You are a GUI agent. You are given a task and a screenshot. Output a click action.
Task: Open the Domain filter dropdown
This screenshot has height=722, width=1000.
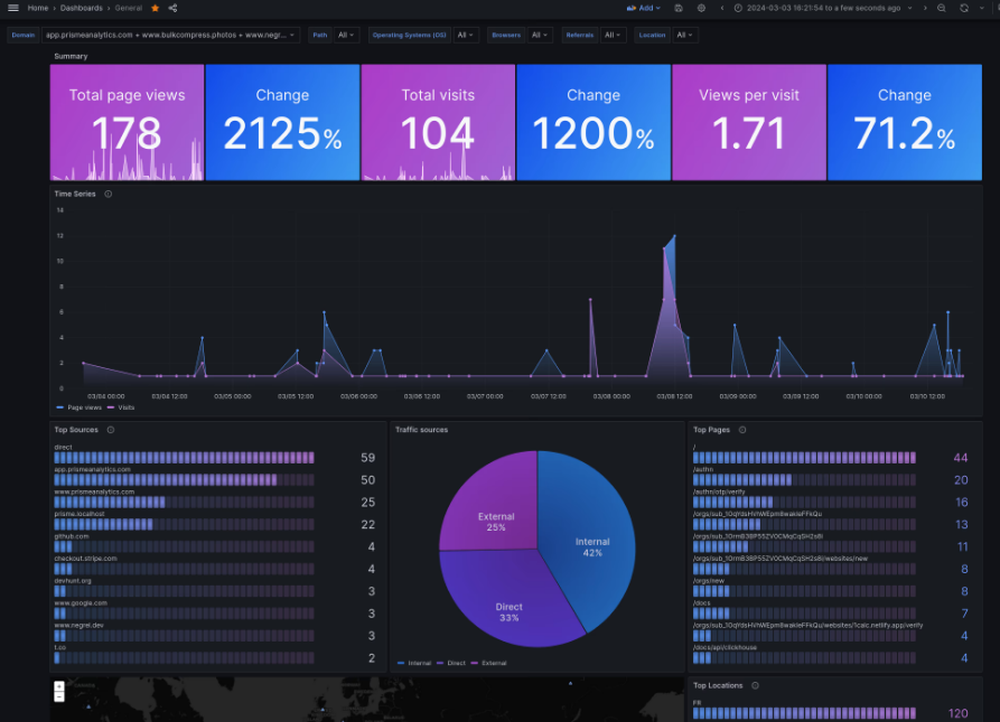pos(171,35)
